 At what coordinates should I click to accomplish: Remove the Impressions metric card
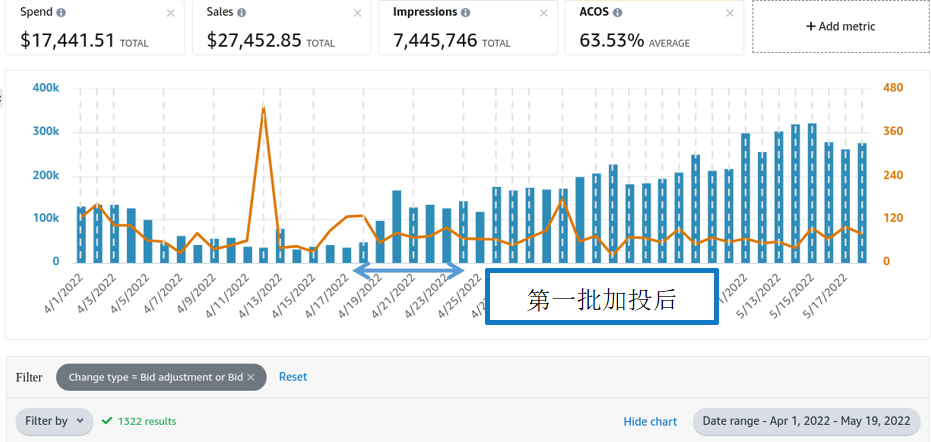click(544, 13)
